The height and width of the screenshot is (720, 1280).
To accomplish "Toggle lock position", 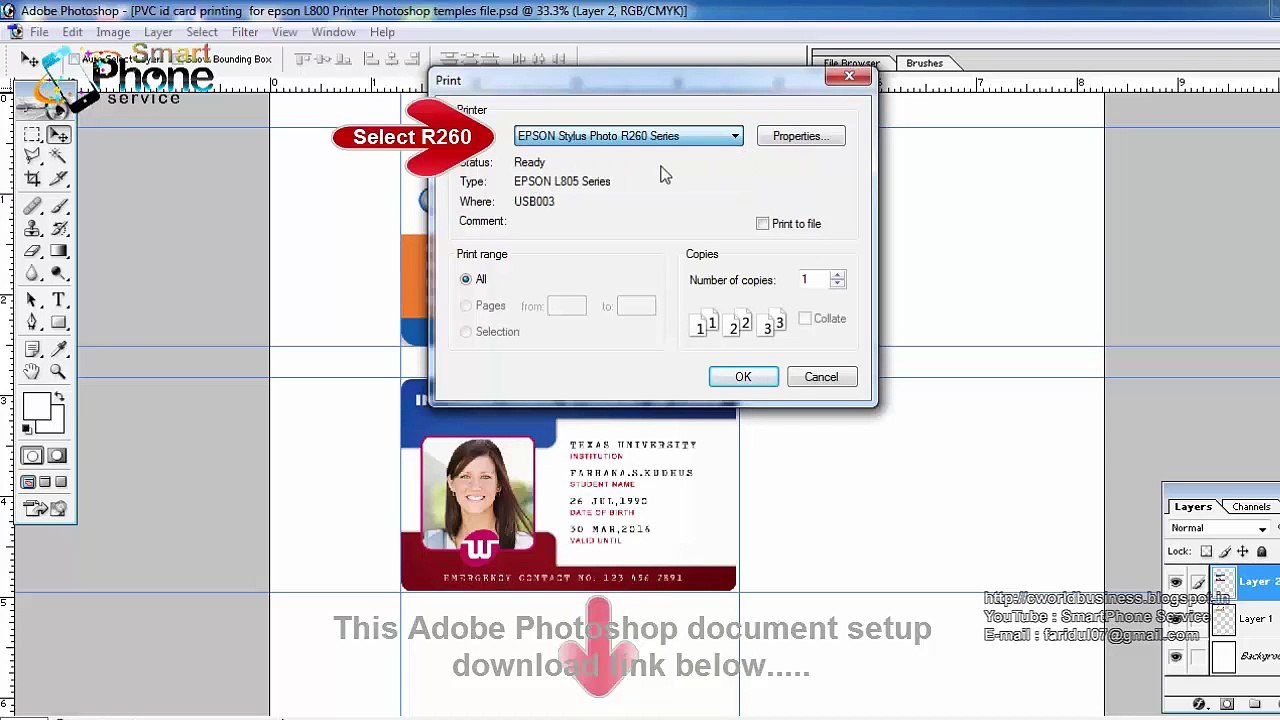I will coord(1243,551).
